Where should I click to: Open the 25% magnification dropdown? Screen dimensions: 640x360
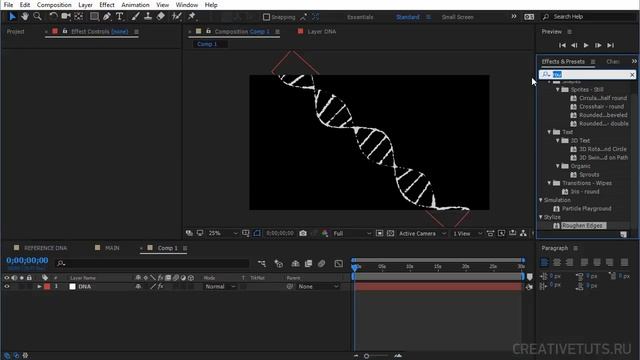pos(223,233)
